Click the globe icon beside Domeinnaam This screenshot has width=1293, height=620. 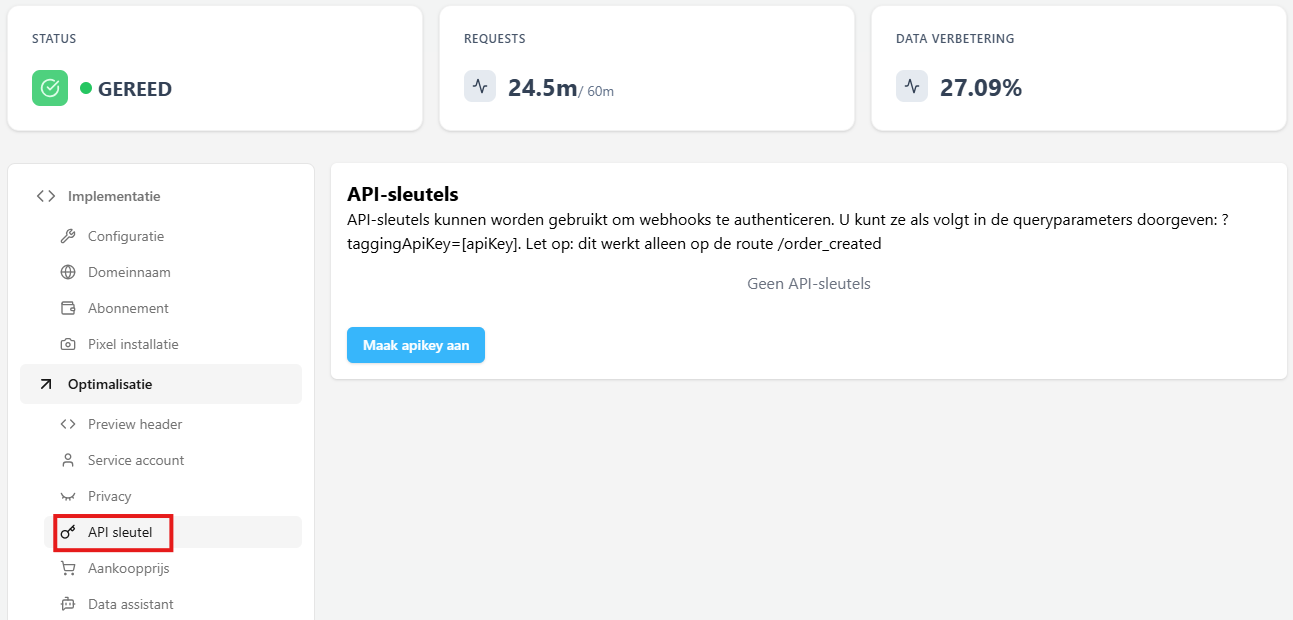click(x=68, y=273)
